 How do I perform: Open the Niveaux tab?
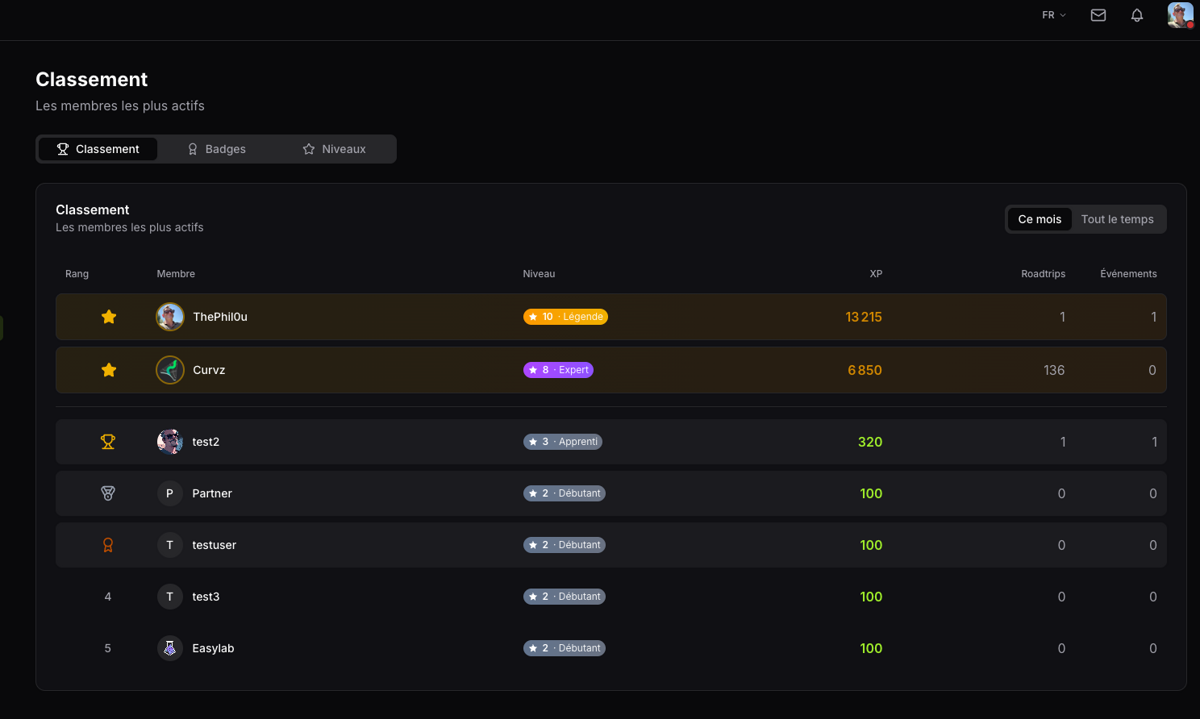334,149
